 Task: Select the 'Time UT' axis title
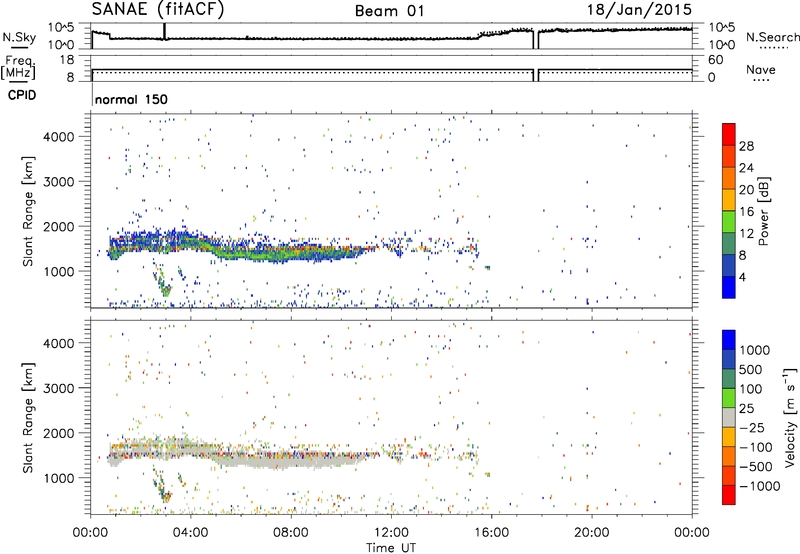click(x=391, y=548)
